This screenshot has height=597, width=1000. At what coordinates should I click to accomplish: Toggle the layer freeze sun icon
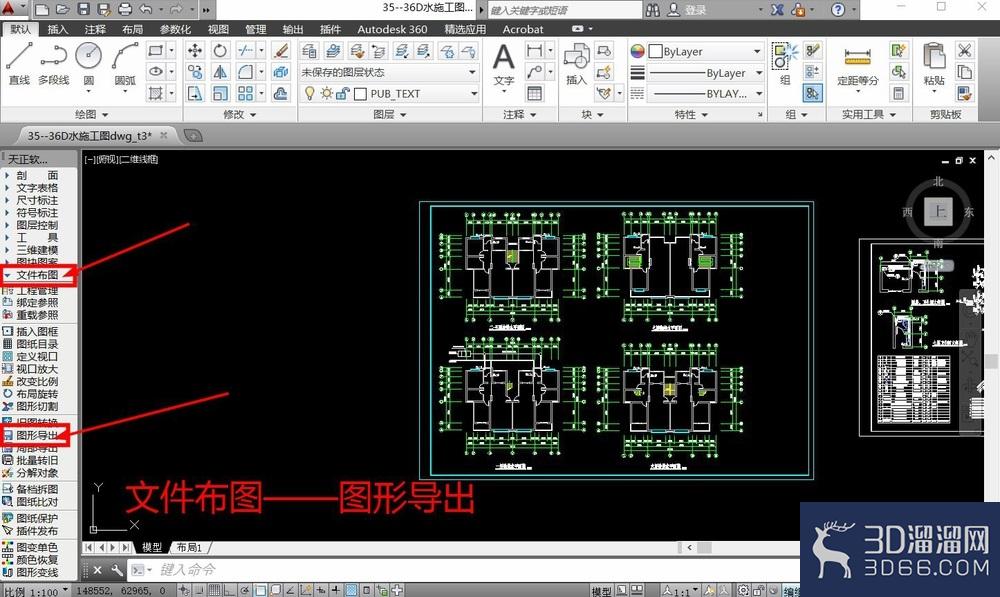(x=327, y=94)
